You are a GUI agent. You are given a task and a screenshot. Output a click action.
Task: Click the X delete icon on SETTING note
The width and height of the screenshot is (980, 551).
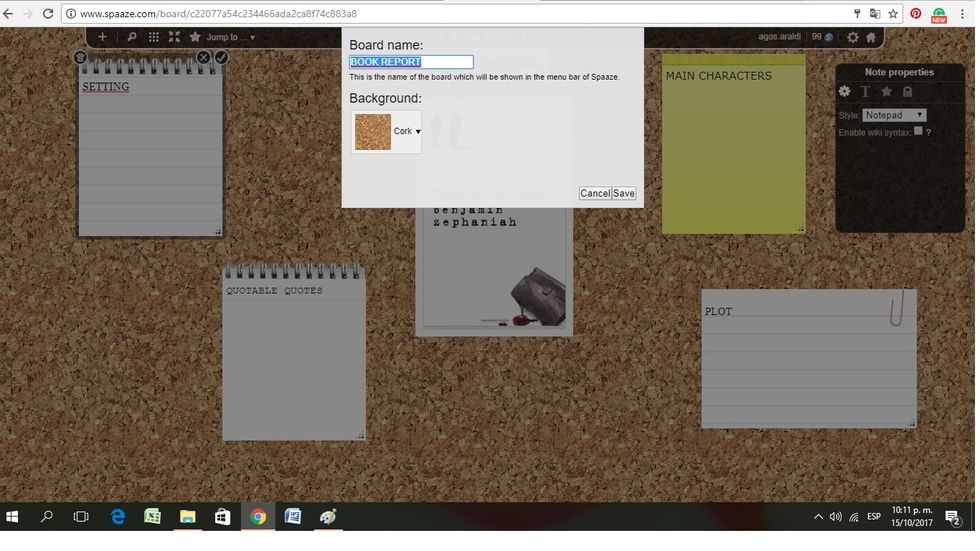point(204,57)
